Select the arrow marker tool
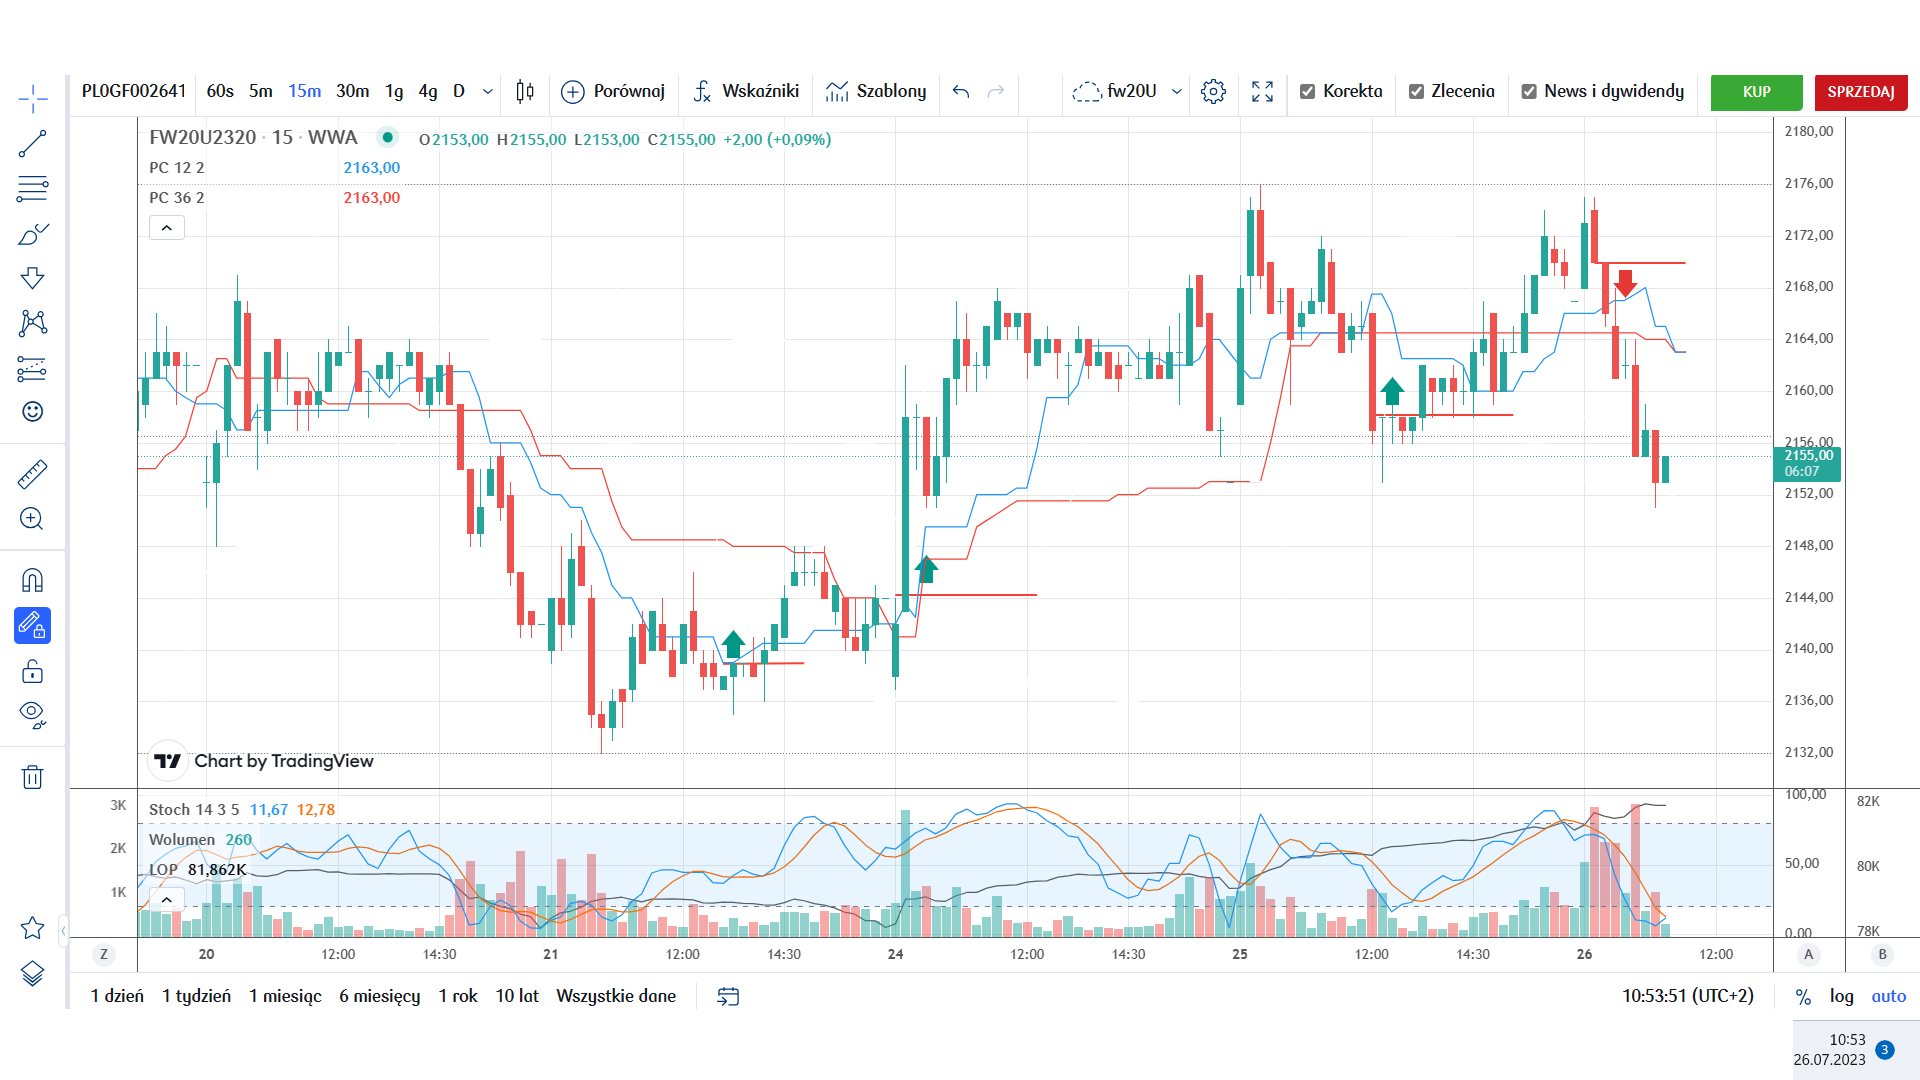1920x1080 pixels. tap(32, 278)
